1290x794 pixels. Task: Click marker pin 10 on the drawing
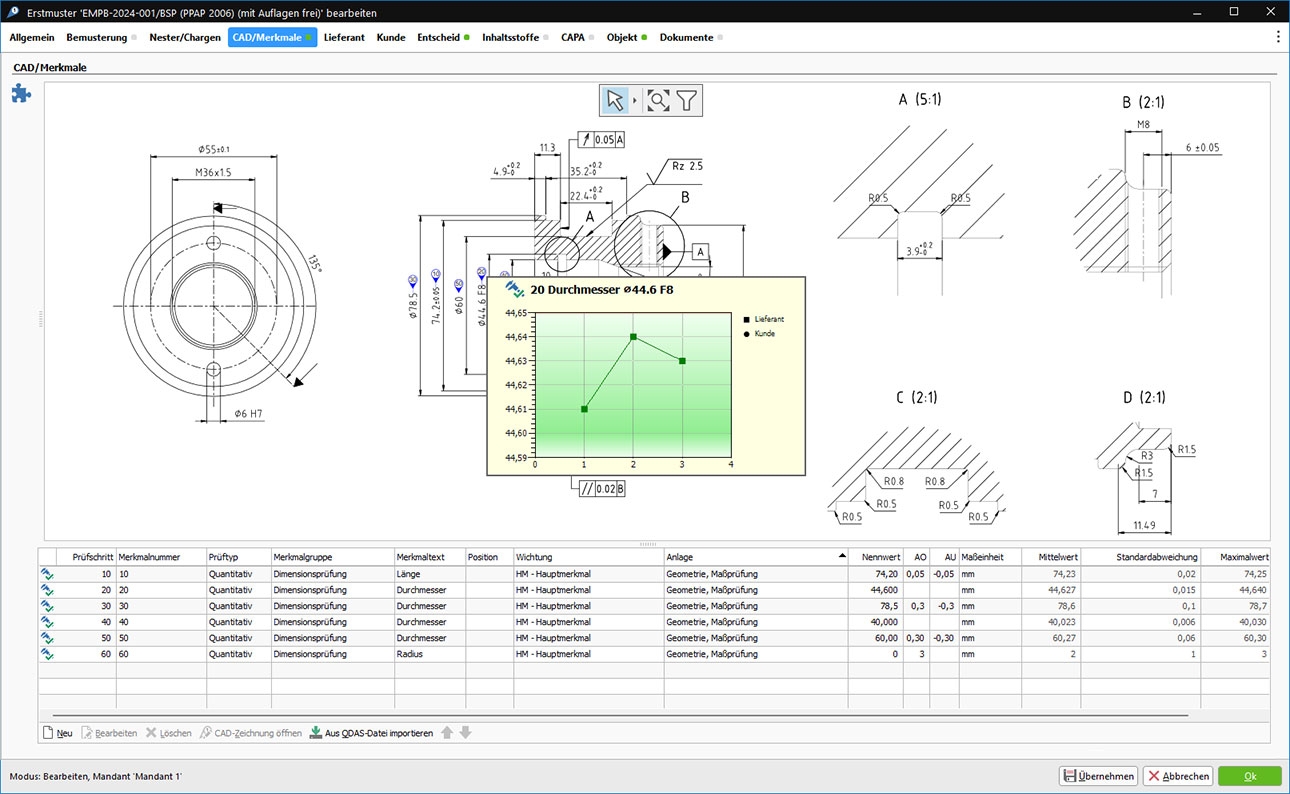436,275
